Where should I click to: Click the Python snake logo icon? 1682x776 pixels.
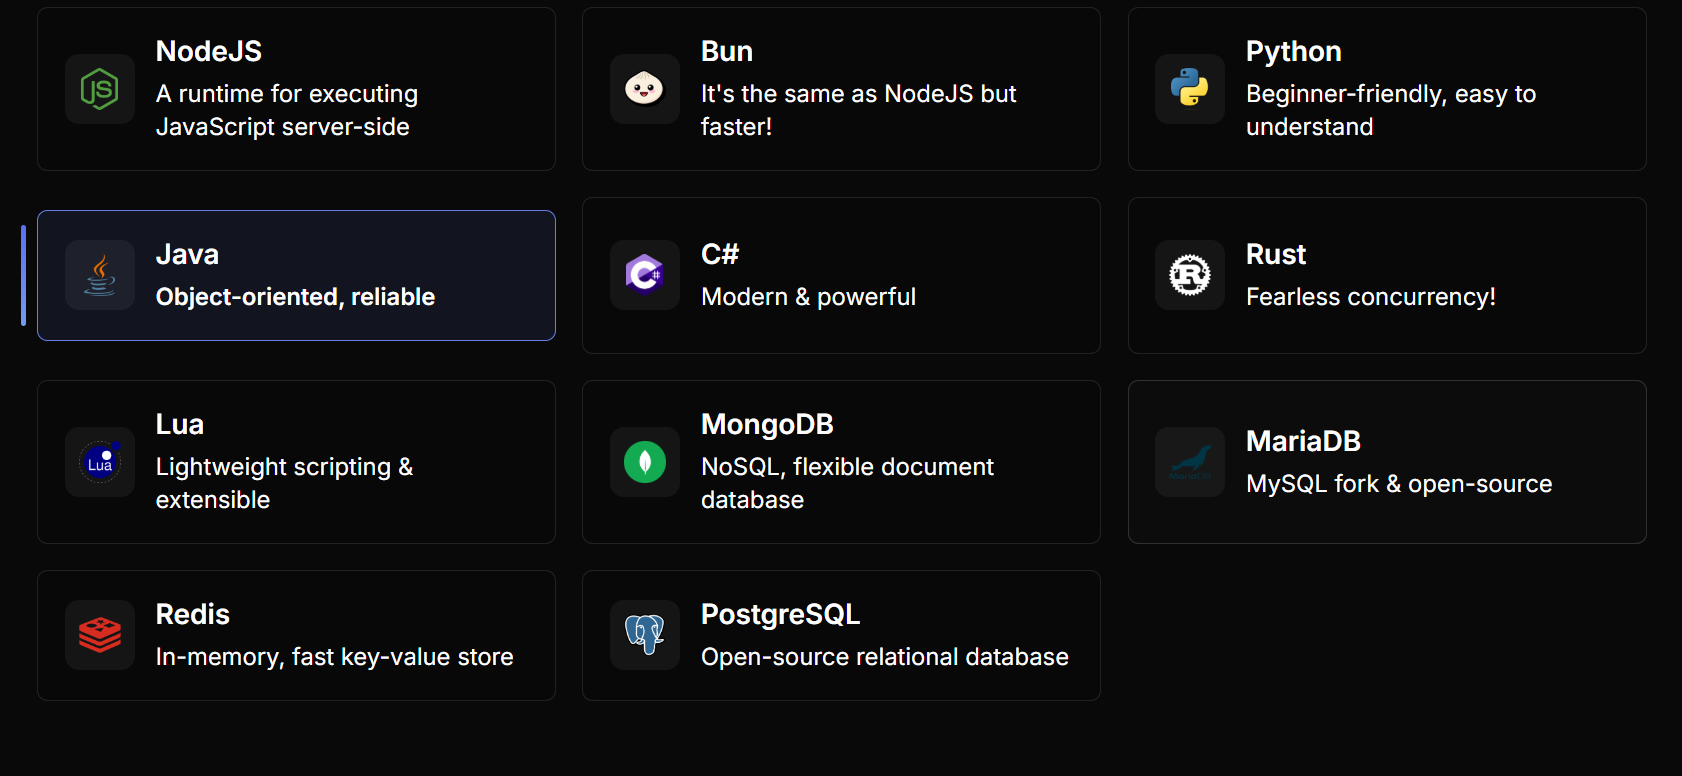pos(1190,88)
